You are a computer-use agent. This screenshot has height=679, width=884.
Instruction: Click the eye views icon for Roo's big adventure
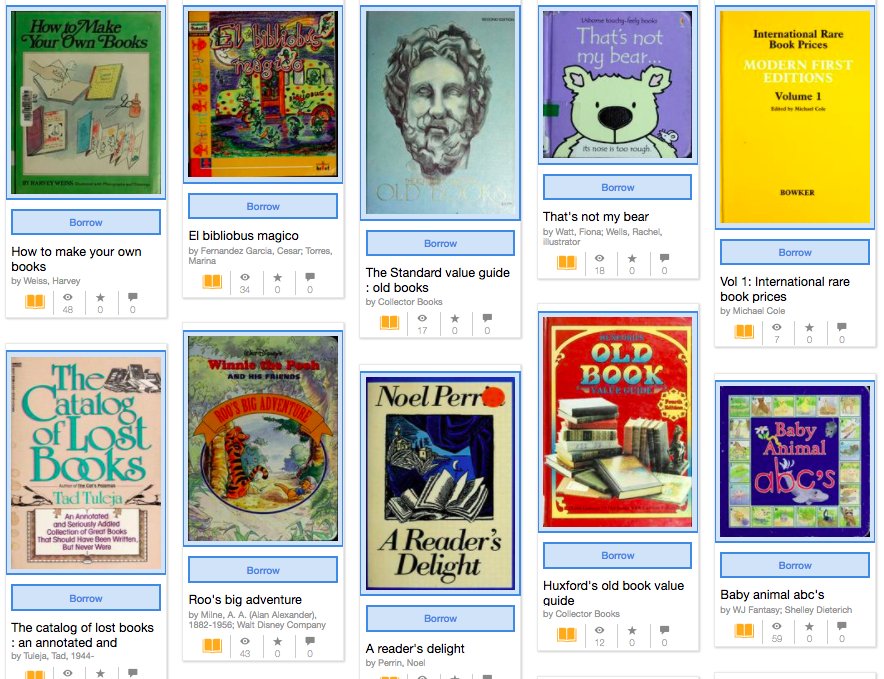[x=245, y=641]
